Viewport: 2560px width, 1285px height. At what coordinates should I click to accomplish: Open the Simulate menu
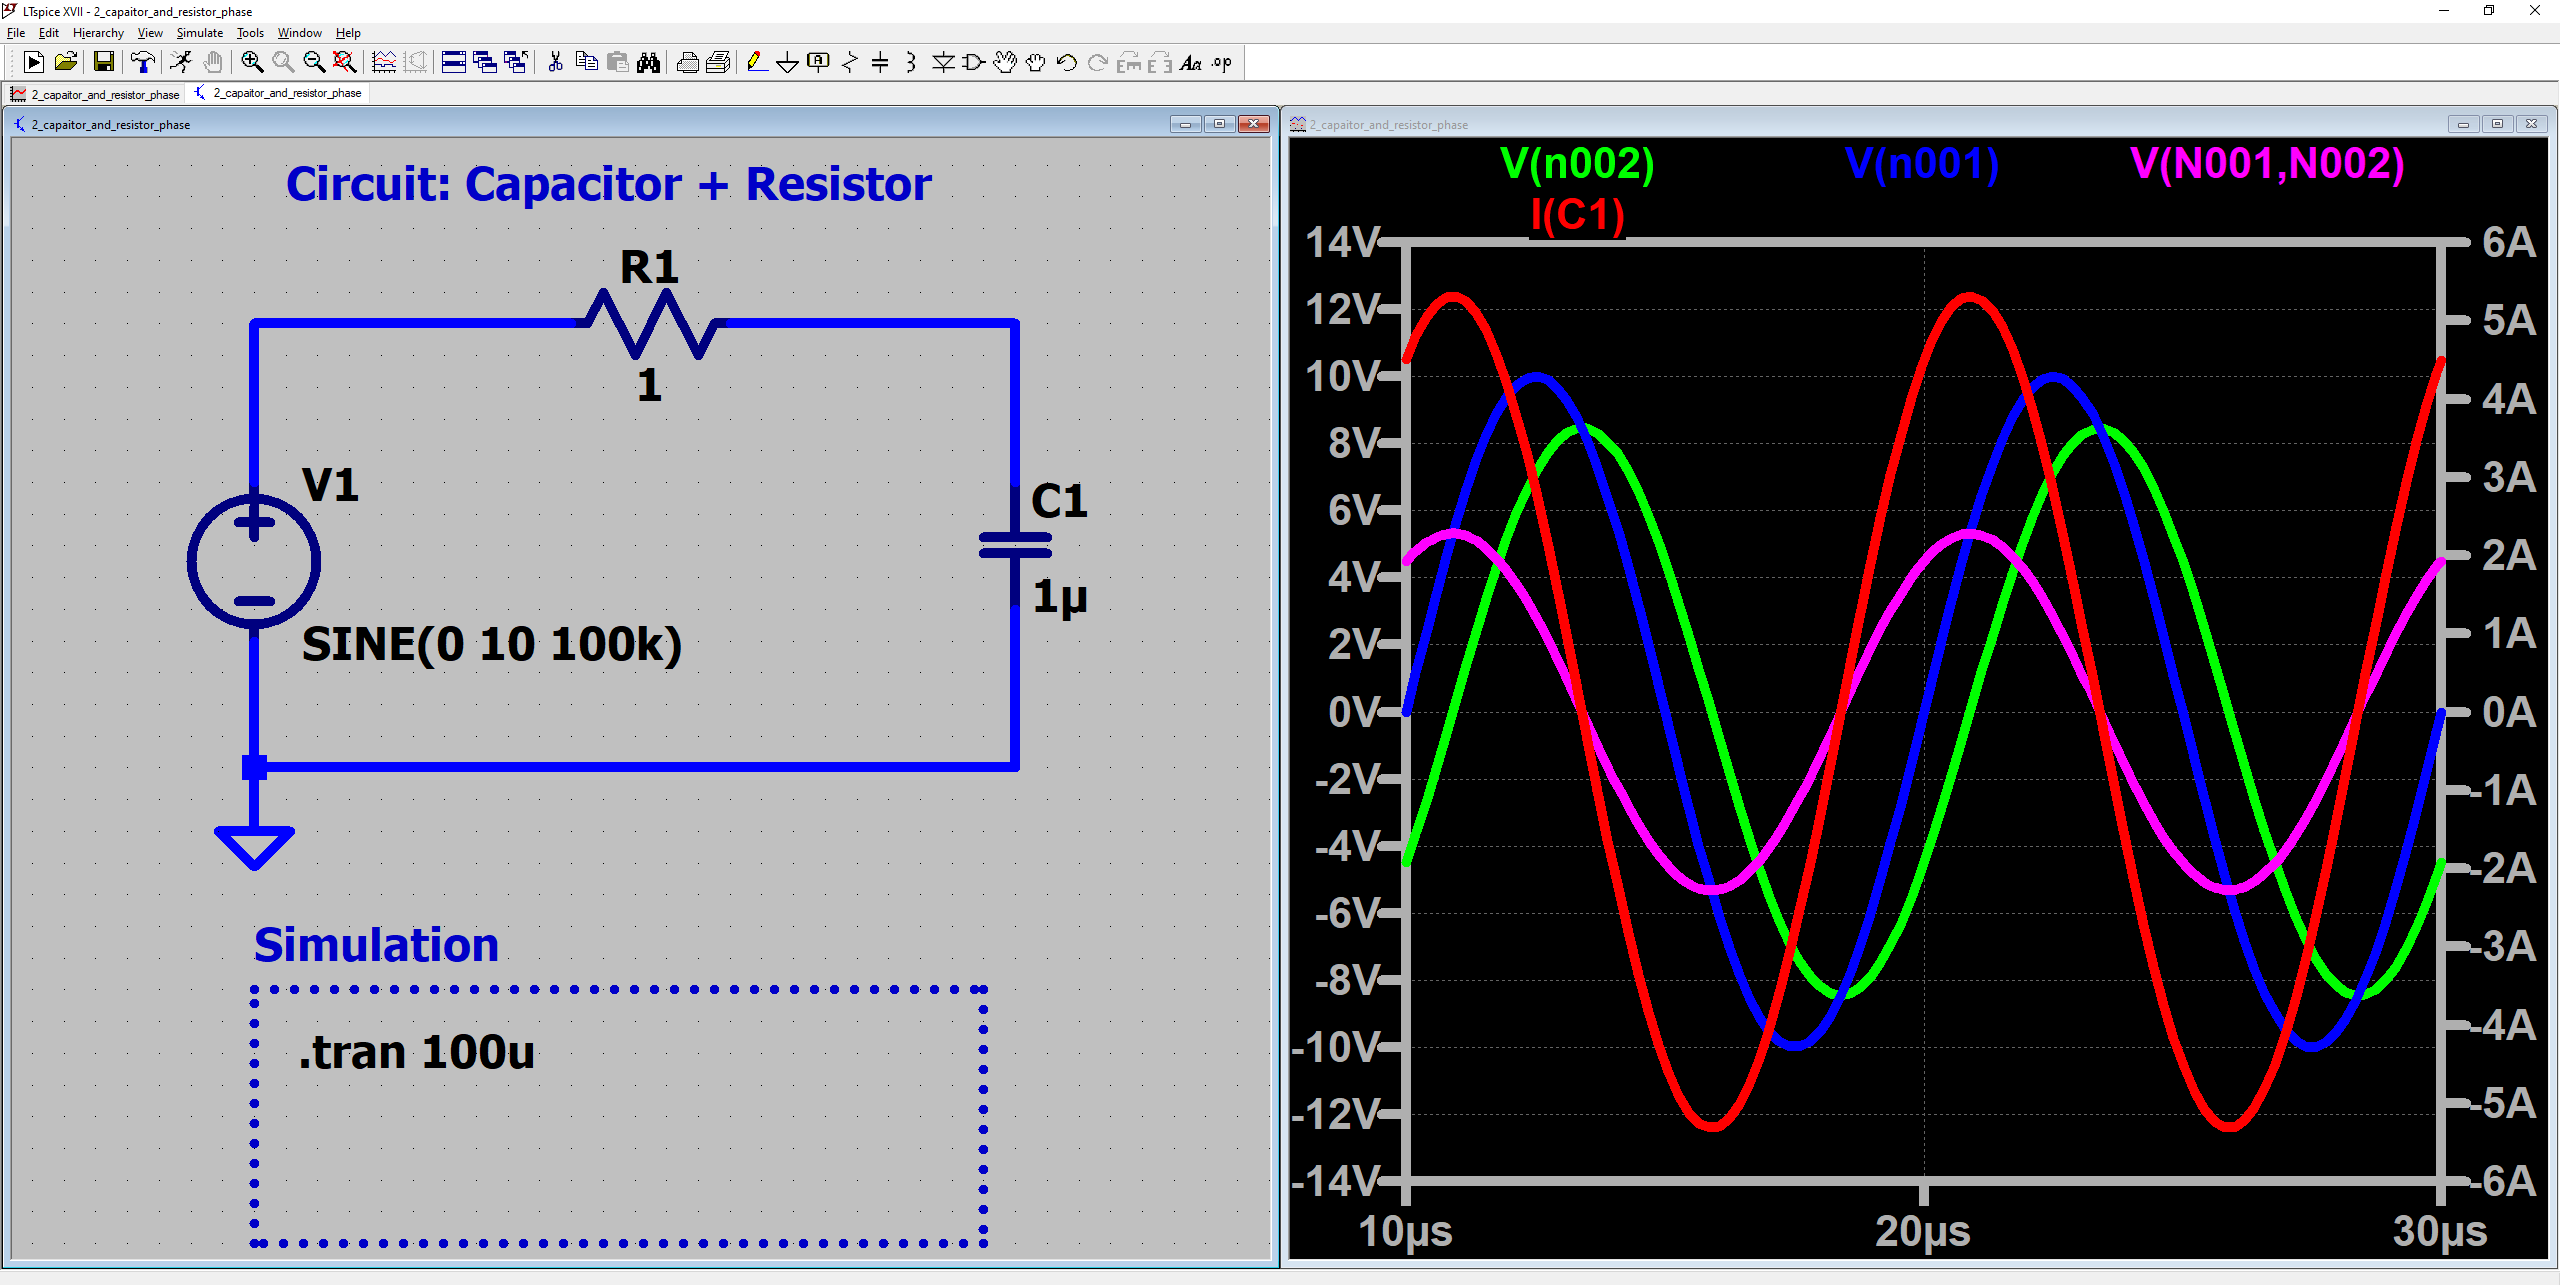(x=199, y=33)
